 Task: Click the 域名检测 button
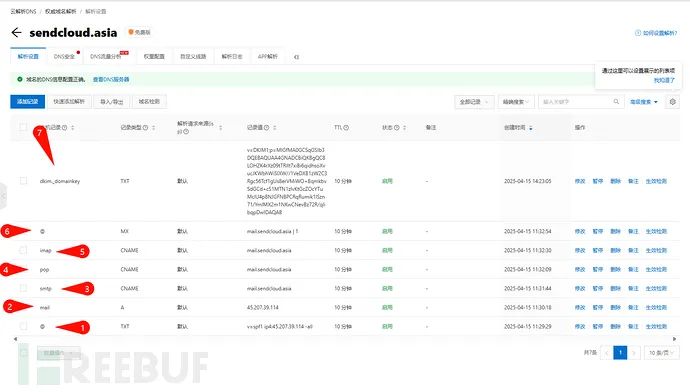click(149, 102)
